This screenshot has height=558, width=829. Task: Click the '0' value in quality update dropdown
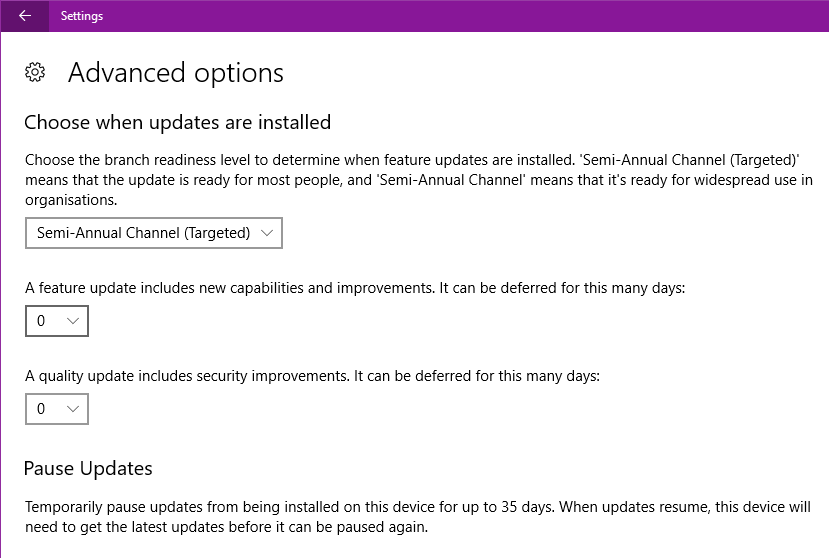click(41, 409)
